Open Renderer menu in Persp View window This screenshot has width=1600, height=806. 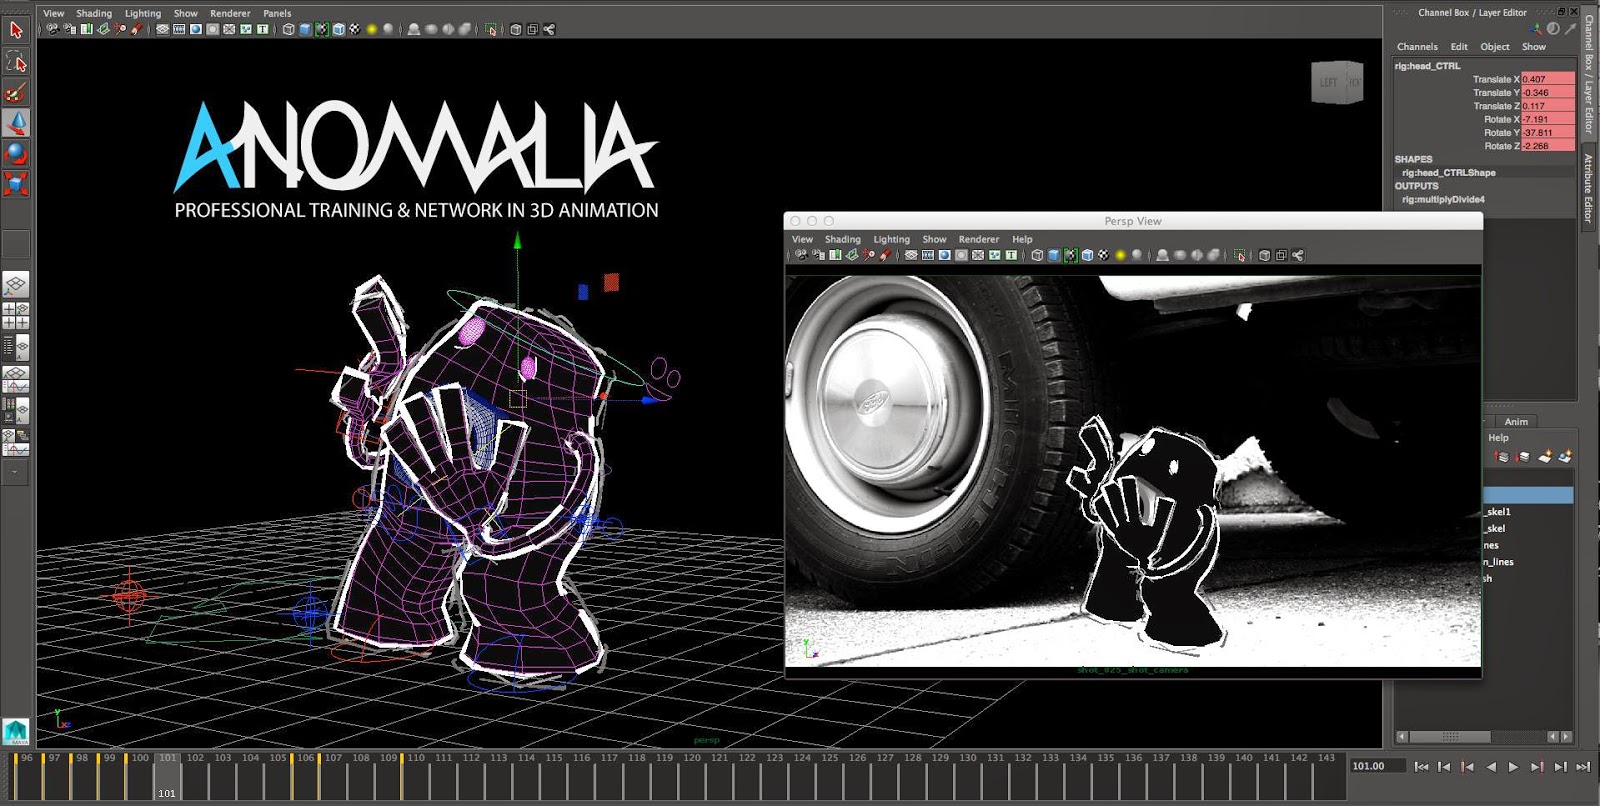coord(978,240)
